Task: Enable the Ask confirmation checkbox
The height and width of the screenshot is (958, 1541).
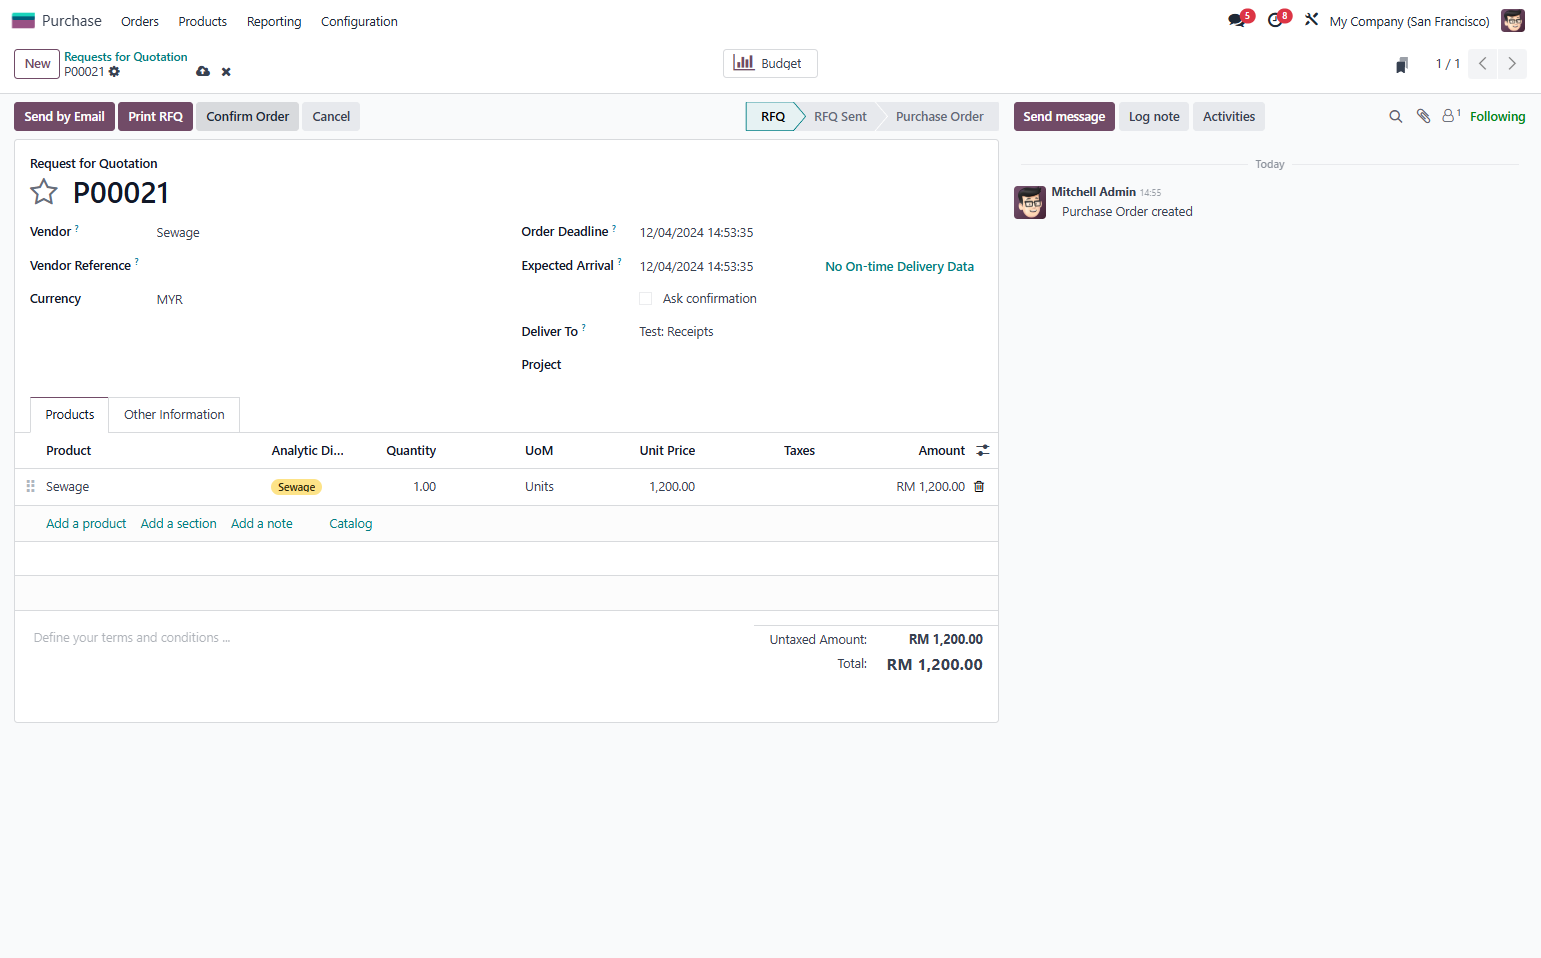Action: click(x=646, y=299)
